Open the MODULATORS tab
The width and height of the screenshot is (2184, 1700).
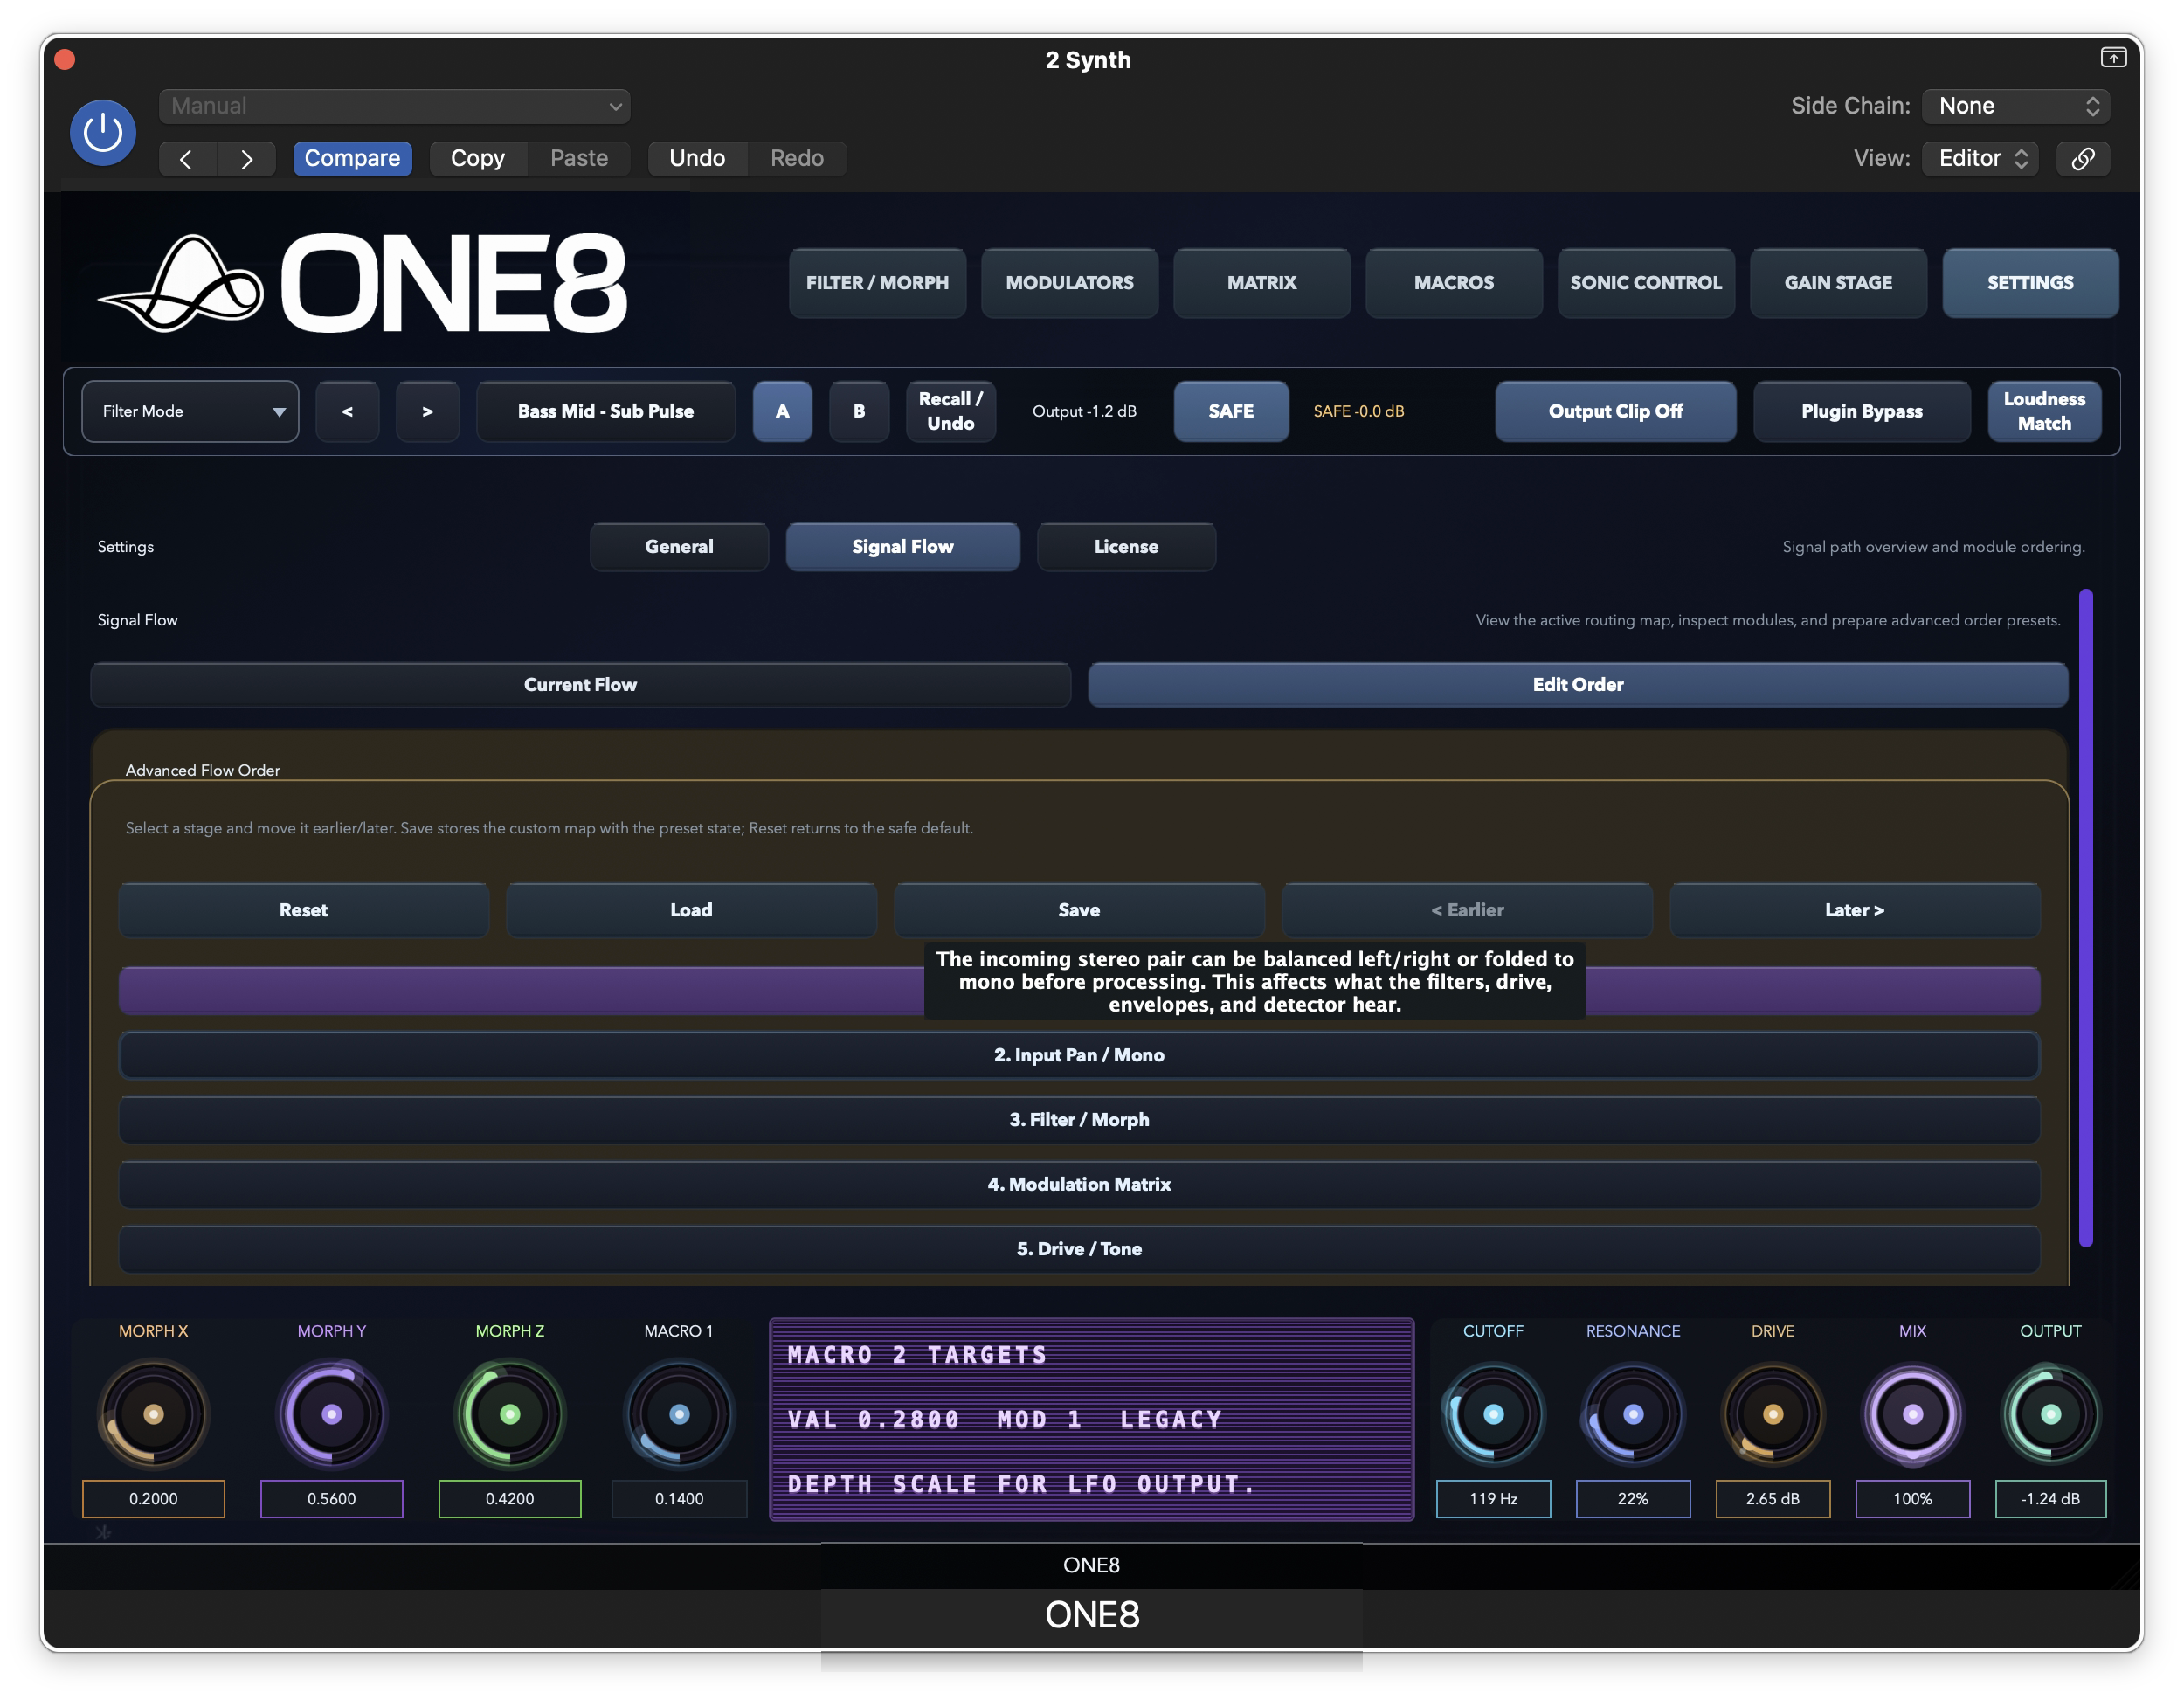(1069, 283)
